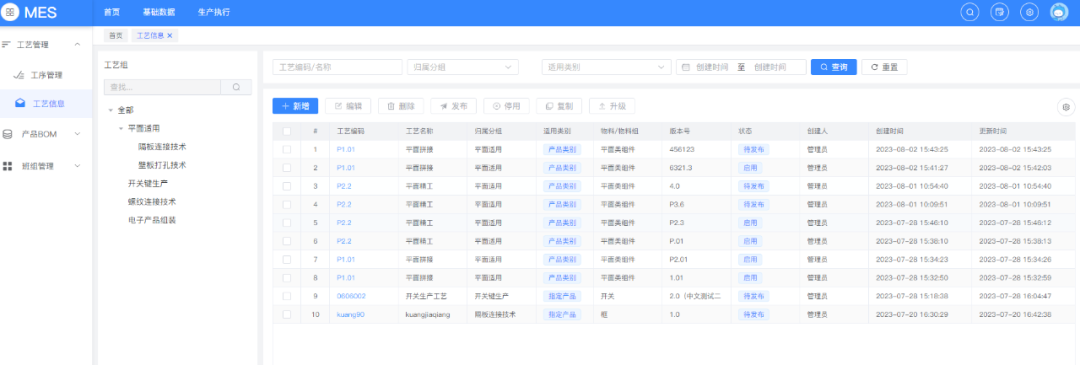Viewport: 1080px width, 365px height.
Task: Open the settings gear in top header
Action: tap(1029, 12)
